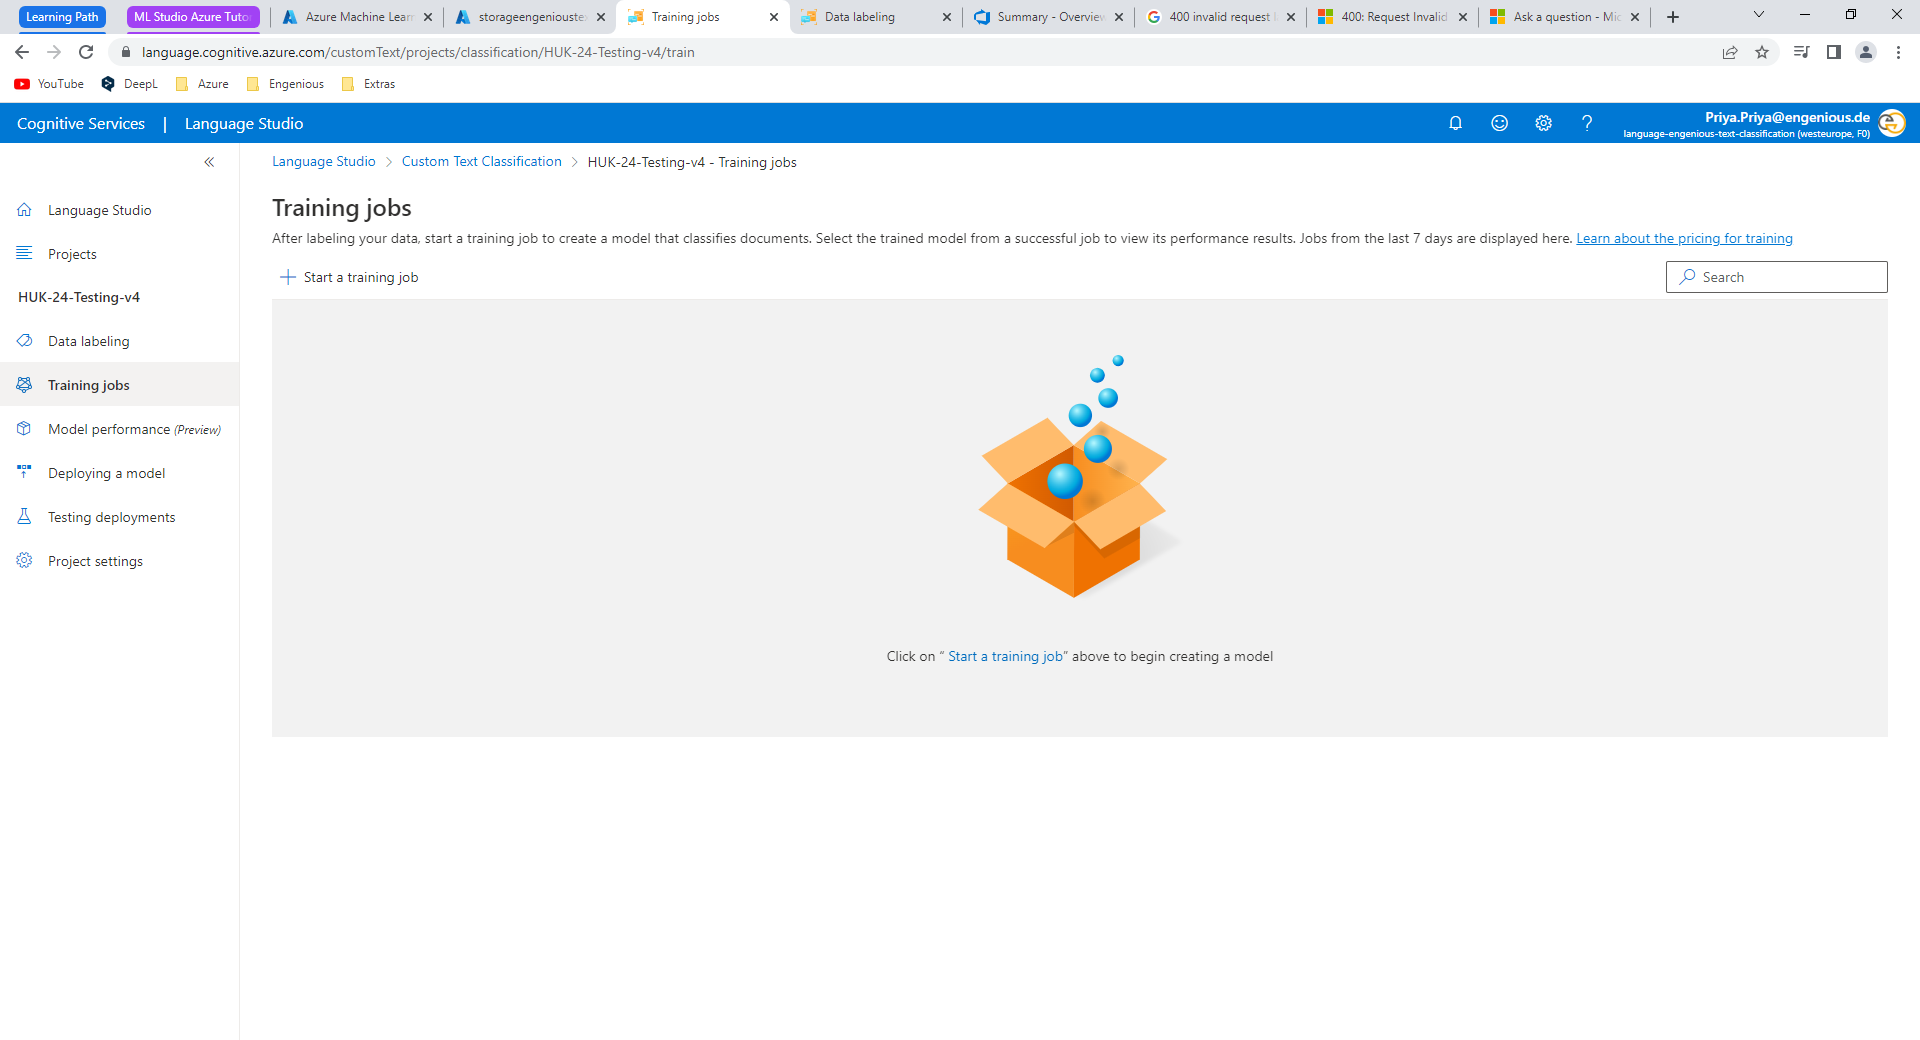This screenshot has width=1920, height=1040.
Task: Open the settings gear in header
Action: 1543,123
